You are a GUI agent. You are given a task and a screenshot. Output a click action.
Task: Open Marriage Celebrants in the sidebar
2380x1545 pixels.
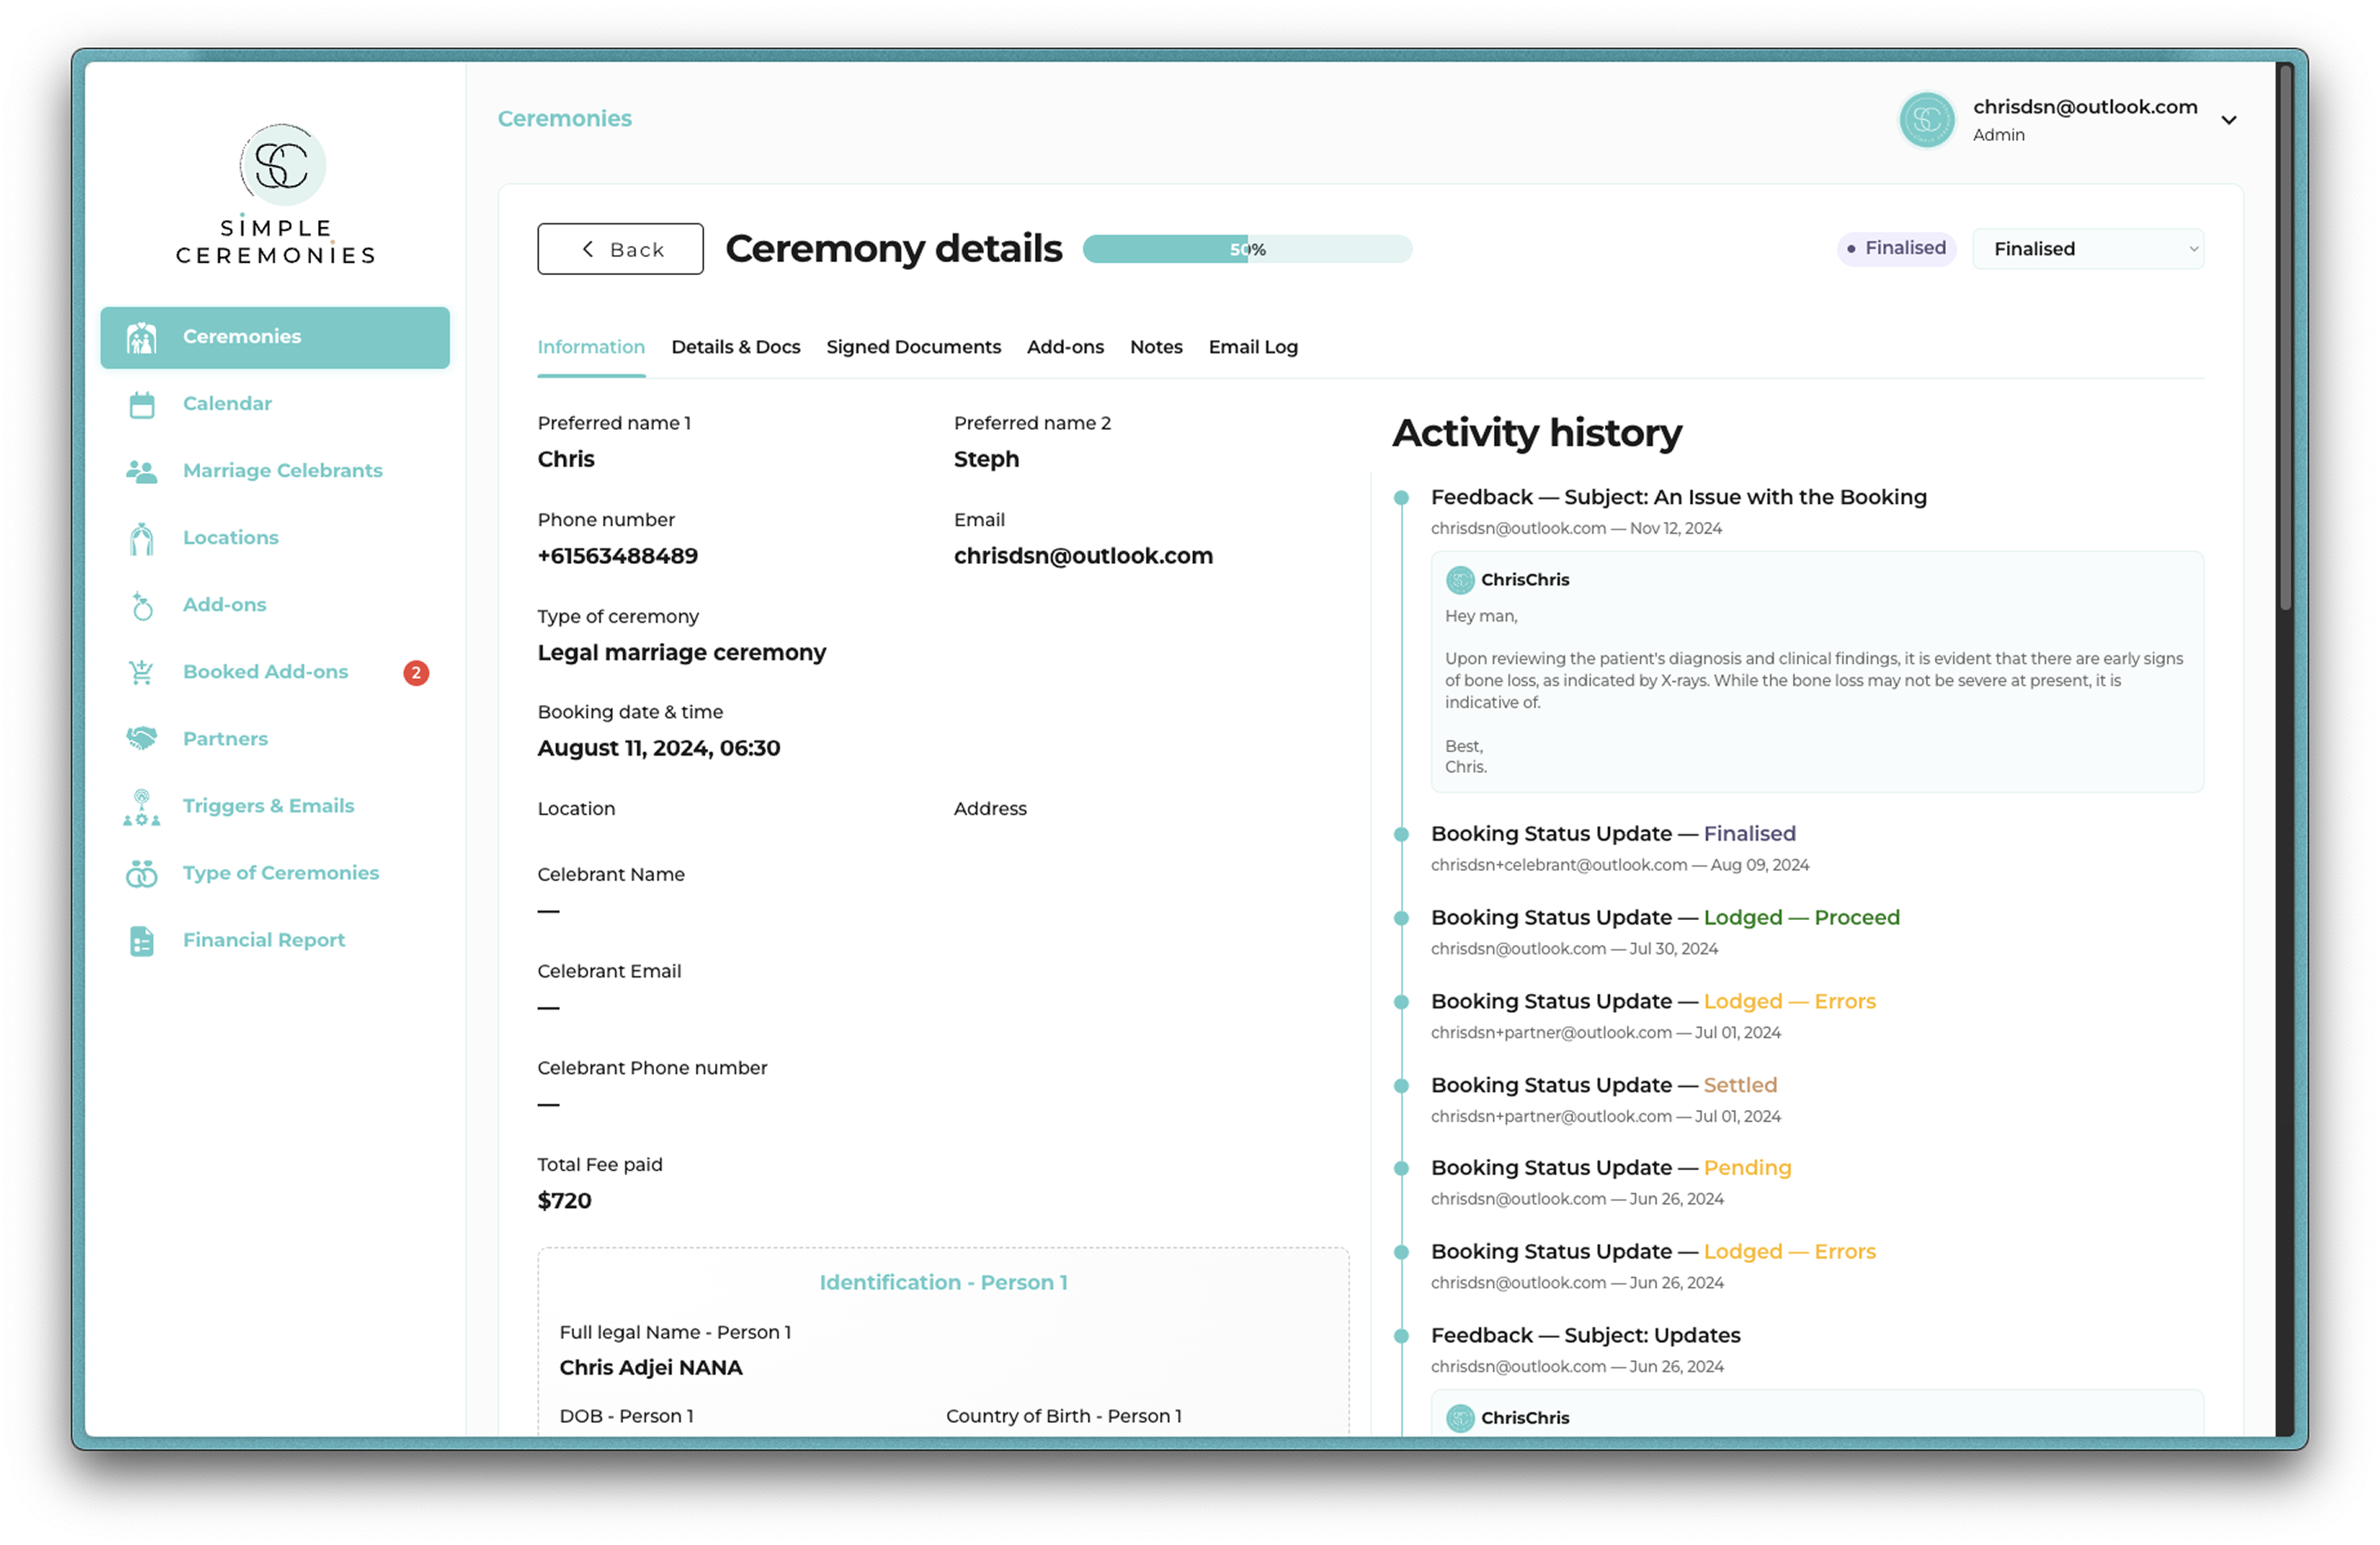pyautogui.click(x=275, y=471)
